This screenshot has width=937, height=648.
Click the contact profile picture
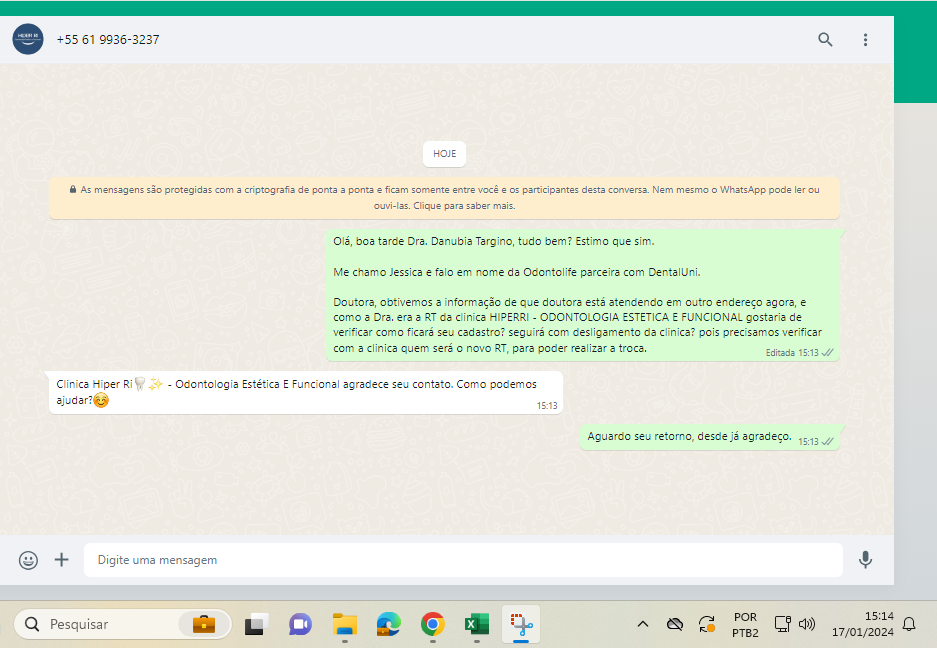(28, 40)
